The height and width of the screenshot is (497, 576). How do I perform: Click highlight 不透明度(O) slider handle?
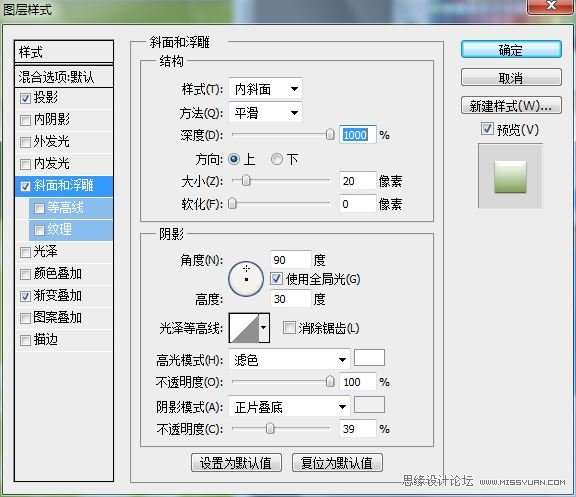tap(330, 382)
